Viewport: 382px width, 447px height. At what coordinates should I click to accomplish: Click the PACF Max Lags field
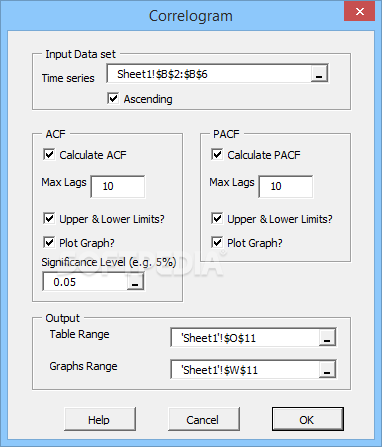(286, 186)
